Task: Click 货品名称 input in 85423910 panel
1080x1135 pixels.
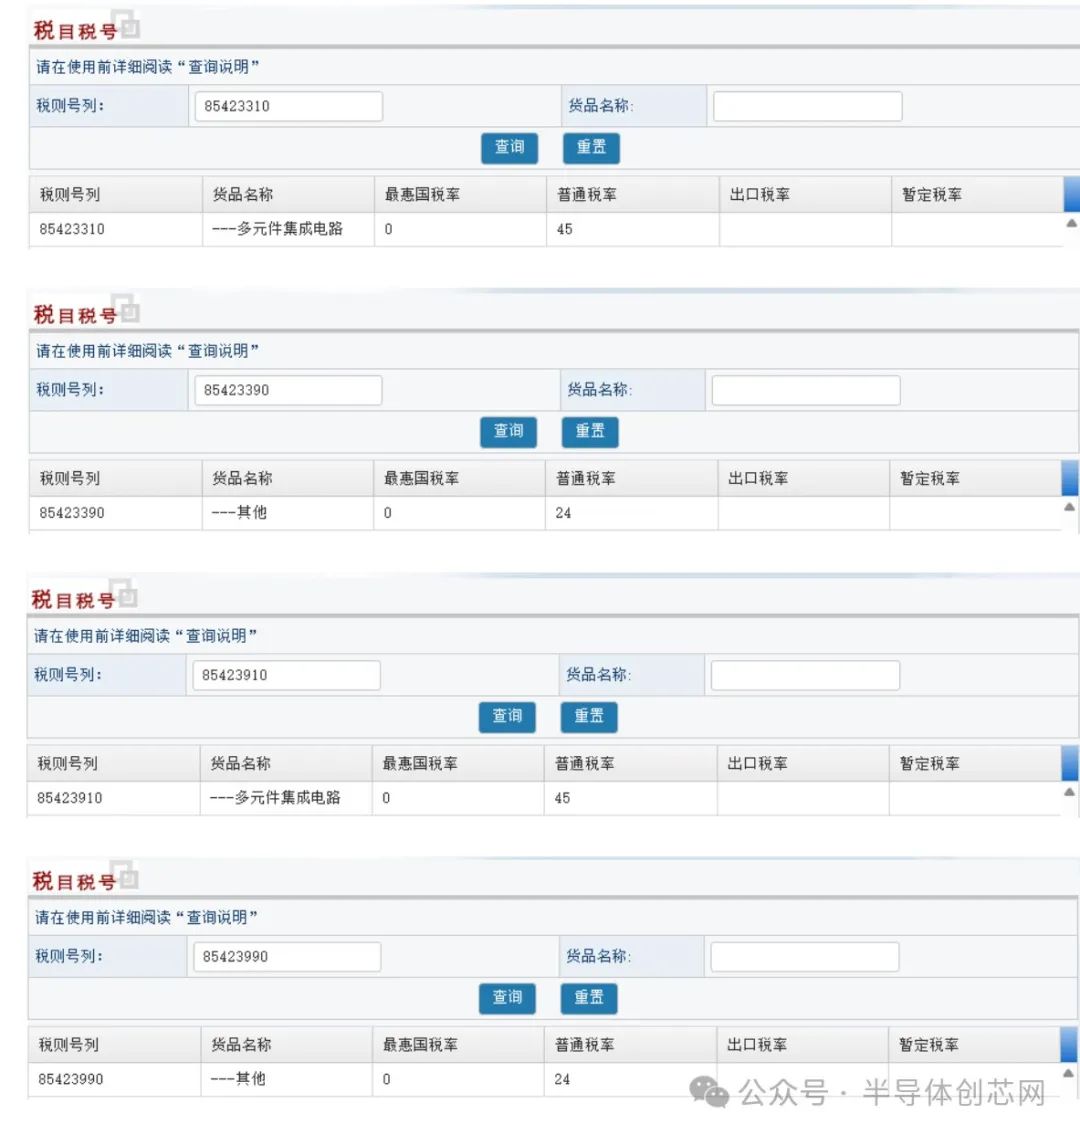Action: [806, 675]
